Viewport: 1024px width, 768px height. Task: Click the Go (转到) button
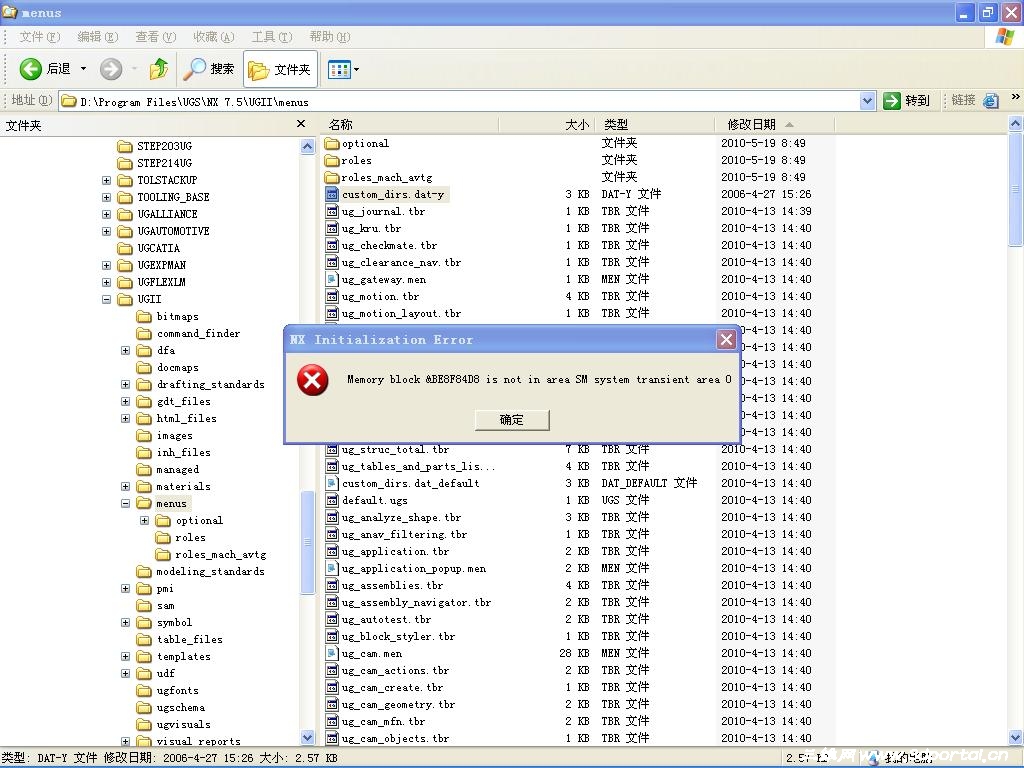[906, 101]
